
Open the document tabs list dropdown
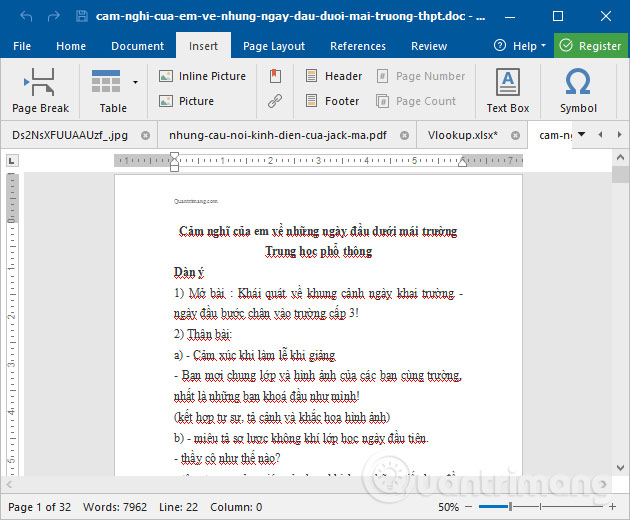pos(581,134)
